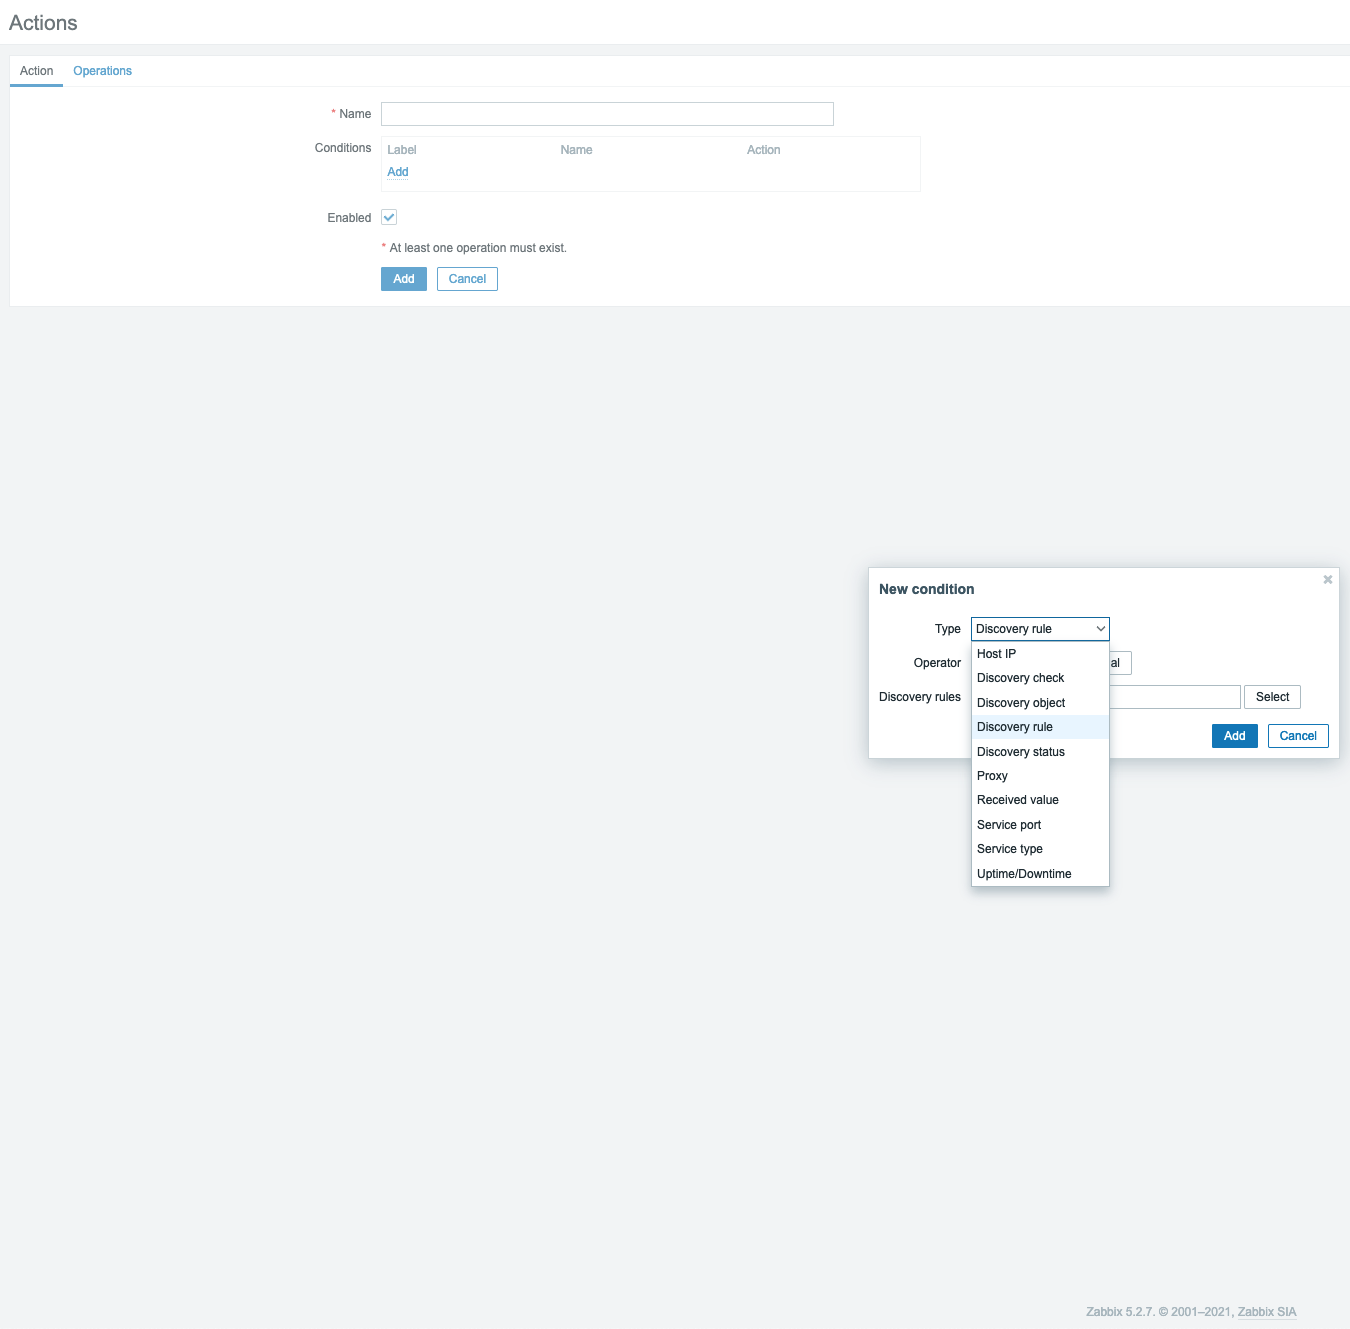Viewport: 1350px width, 1329px height.
Task: Click Select next to Discovery rules
Action: pos(1273,697)
